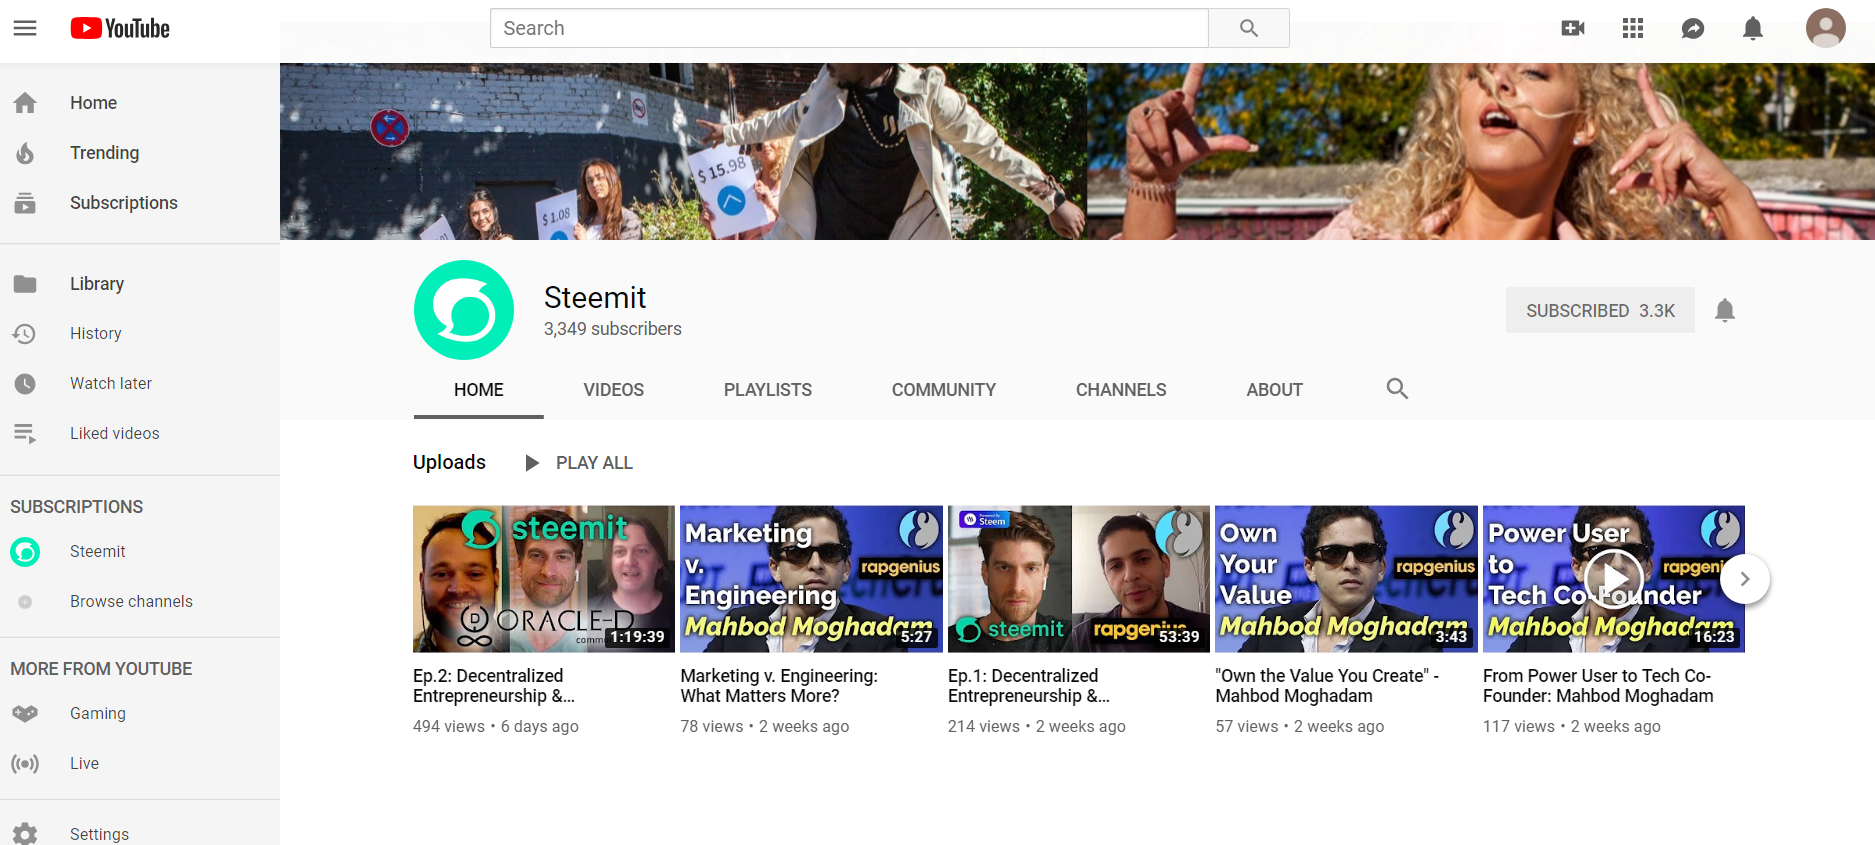Open the Gaming sidebar link
Screen dimensions: 1875x845
pyautogui.click(x=98, y=713)
